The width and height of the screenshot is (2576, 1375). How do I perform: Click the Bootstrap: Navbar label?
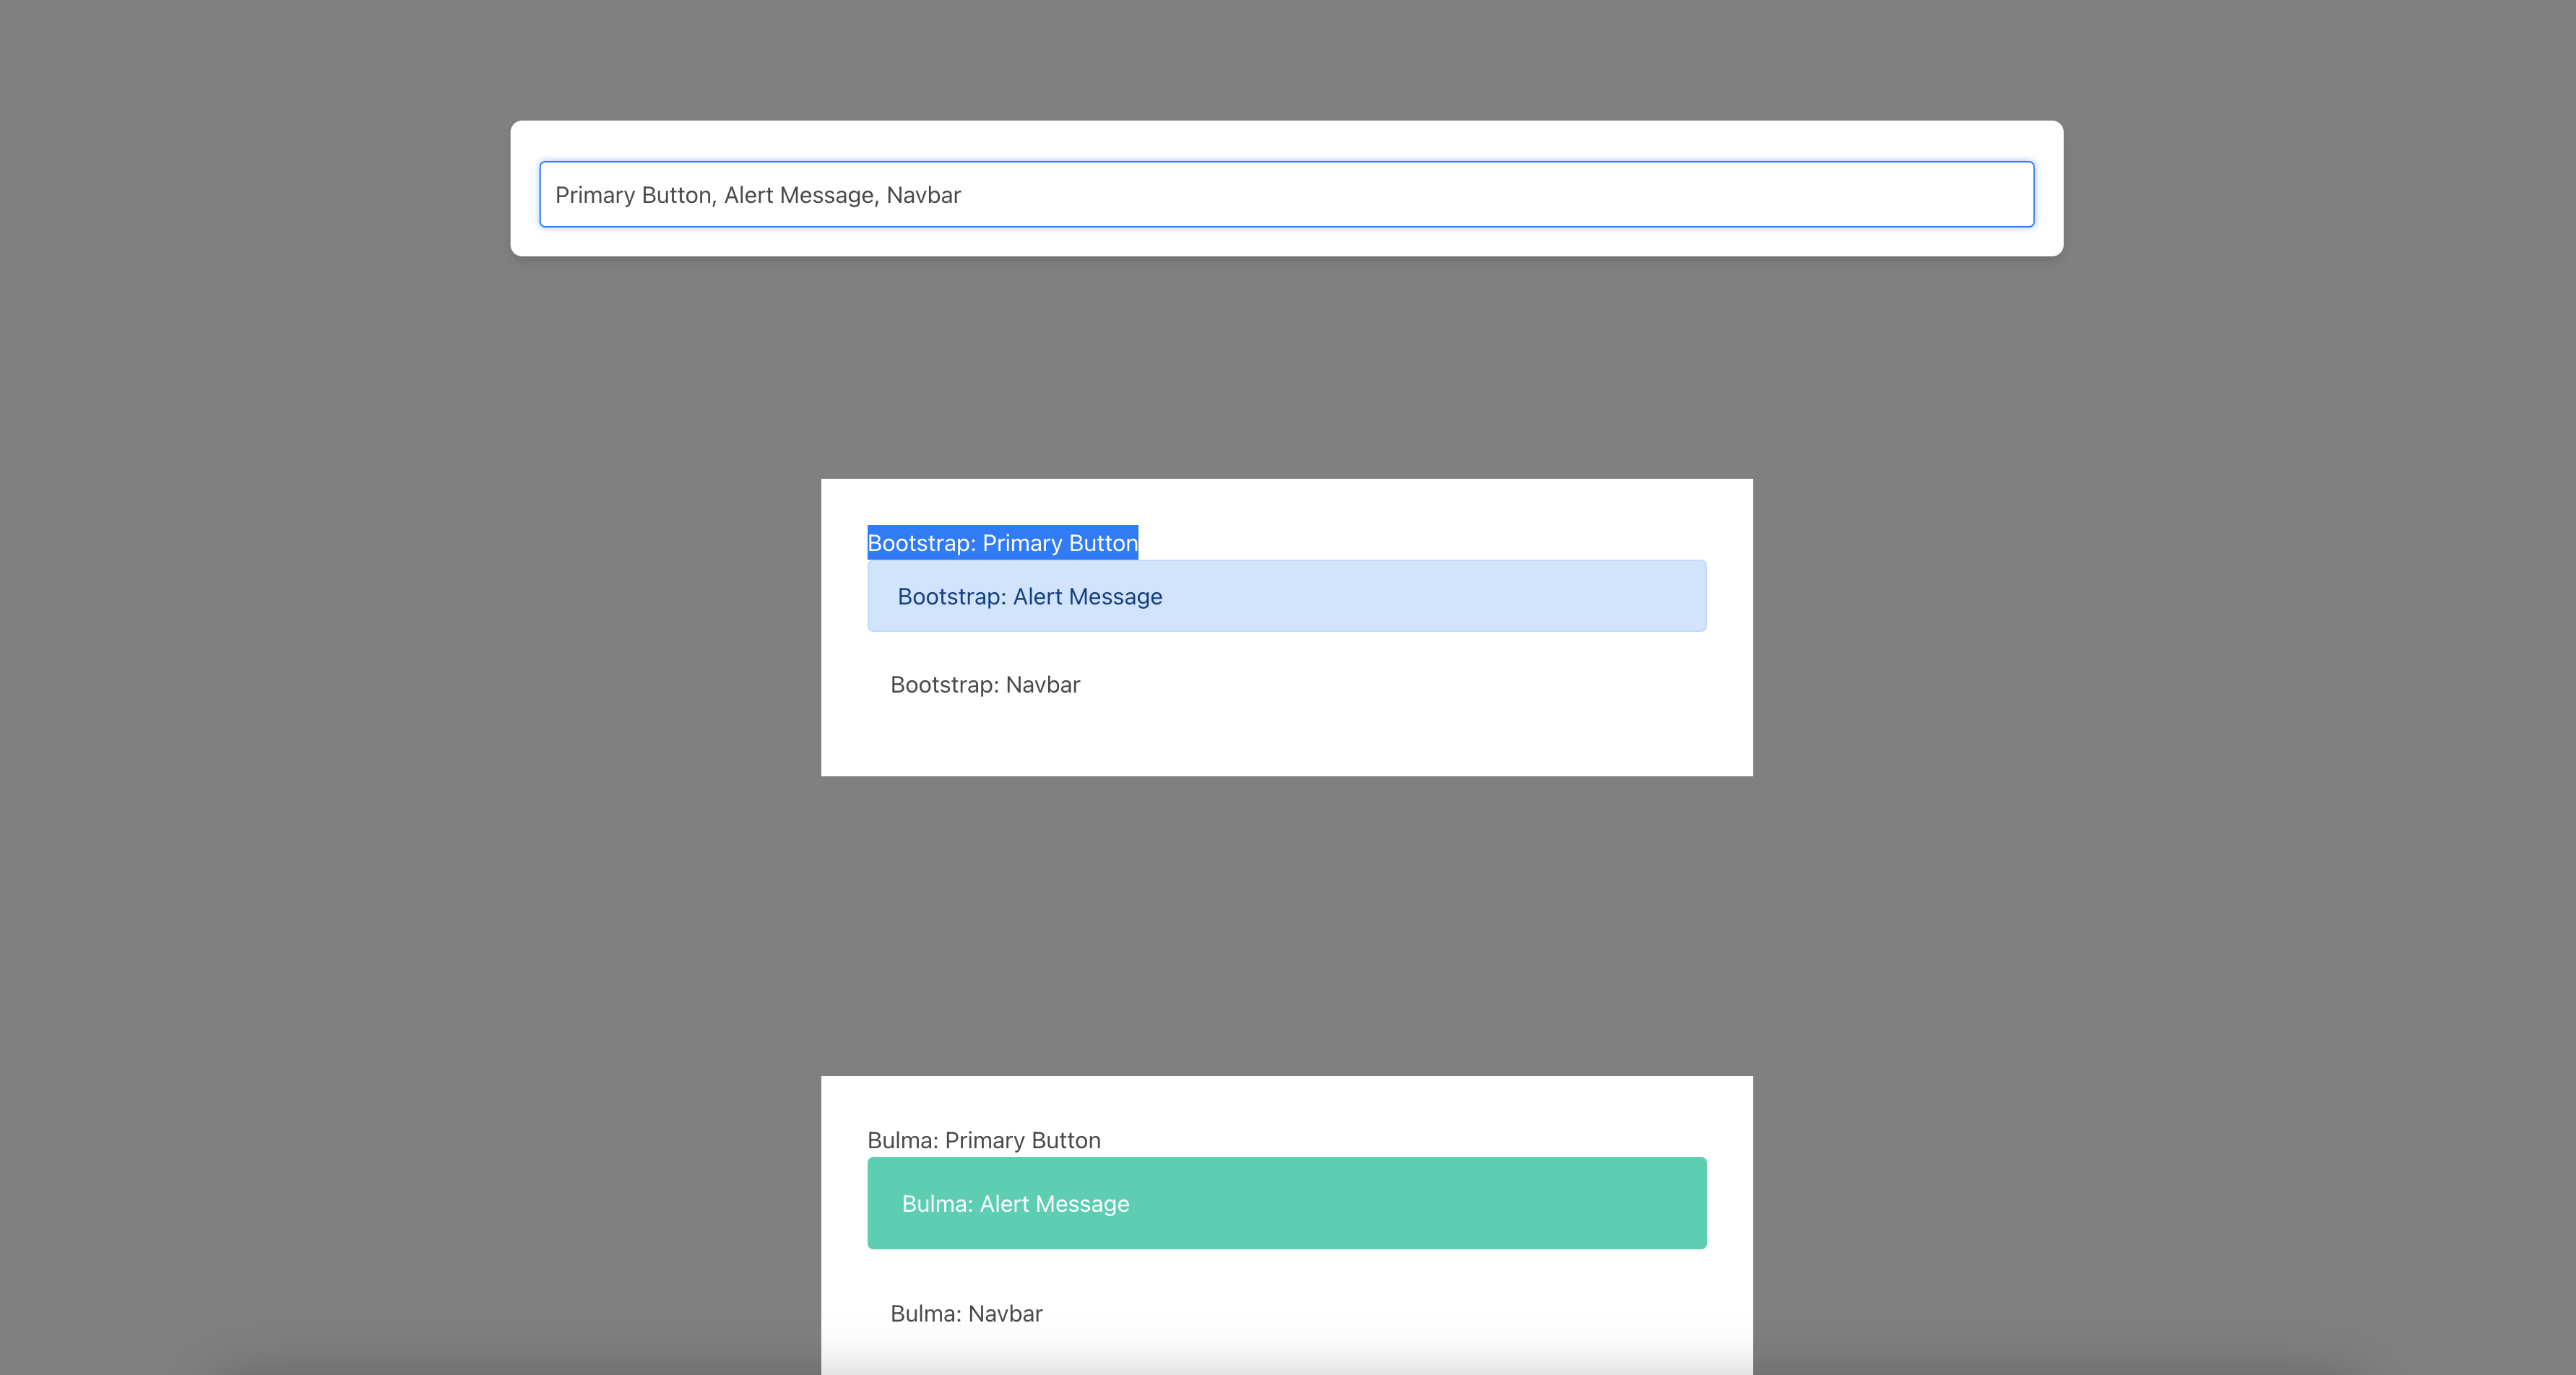(984, 685)
